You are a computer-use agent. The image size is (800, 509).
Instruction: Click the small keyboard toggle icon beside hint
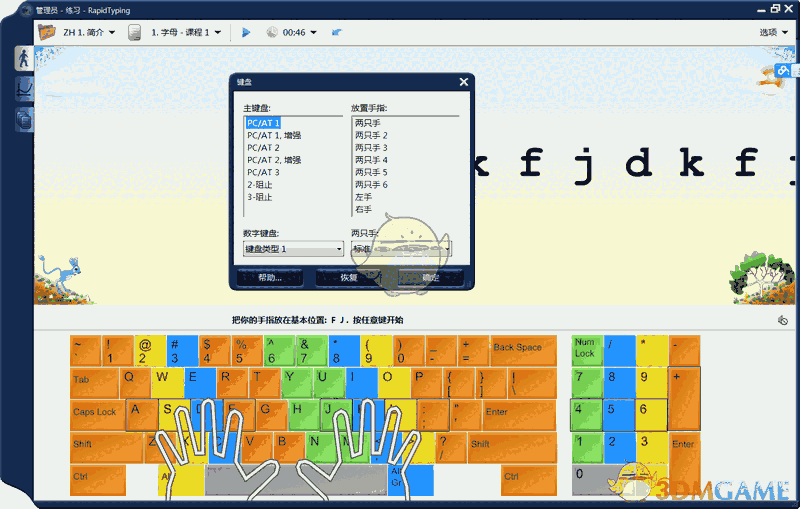783,320
